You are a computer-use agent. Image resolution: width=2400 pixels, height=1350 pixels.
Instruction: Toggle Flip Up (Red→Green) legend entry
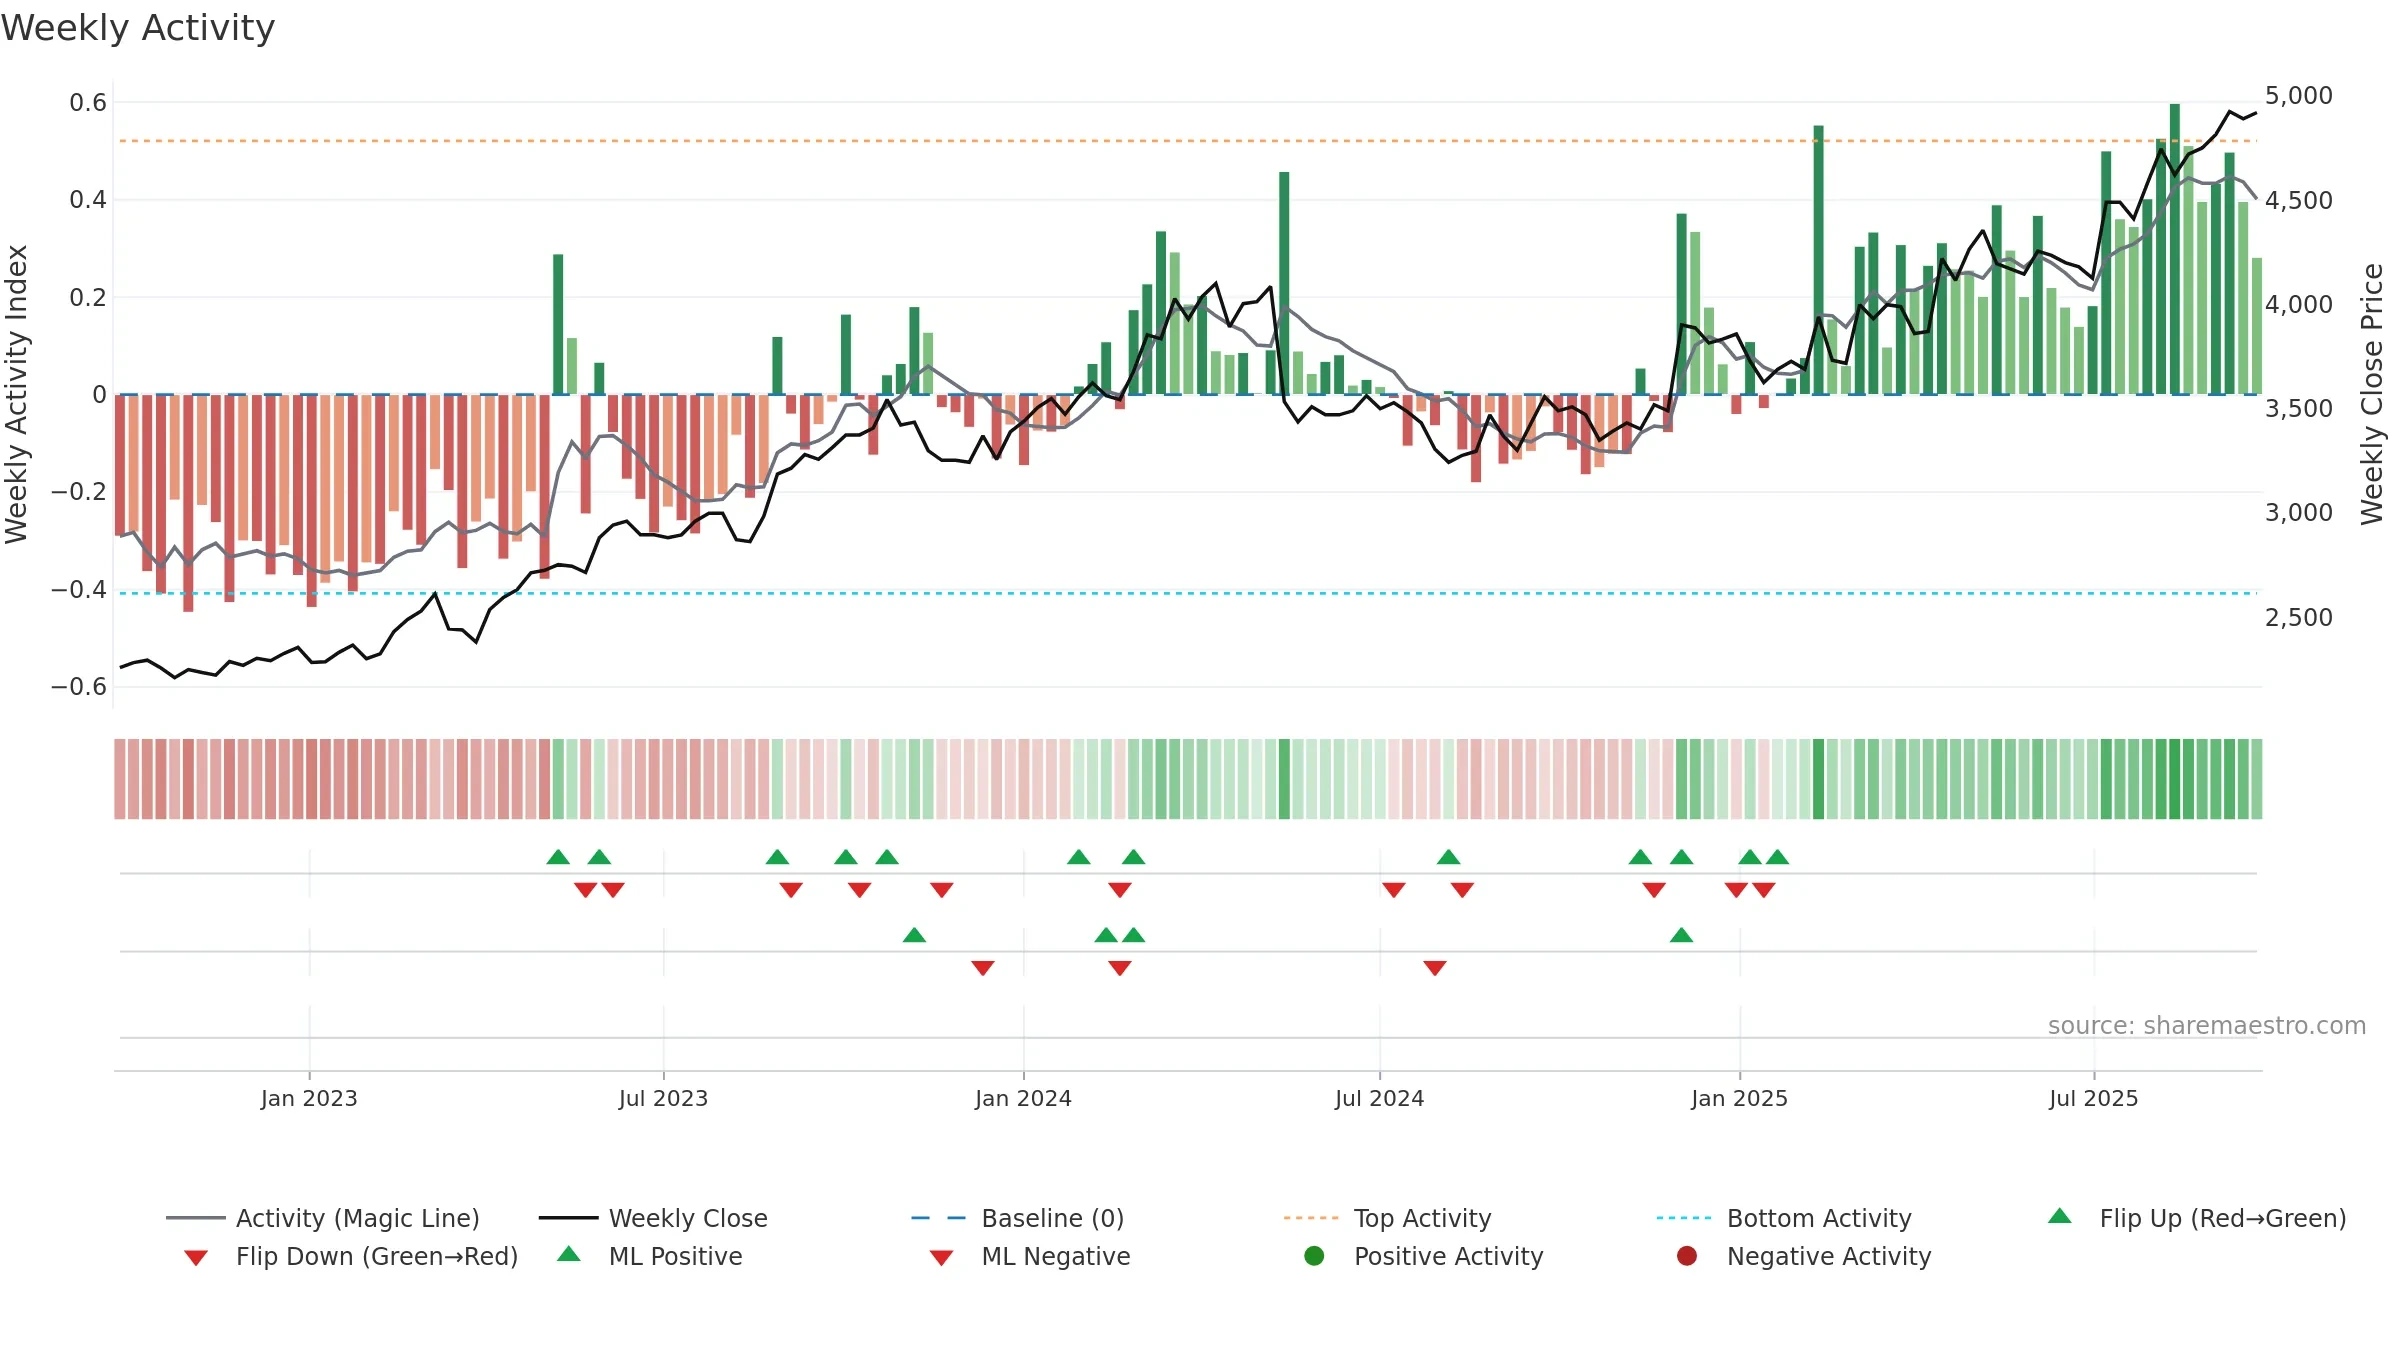2197,1218
